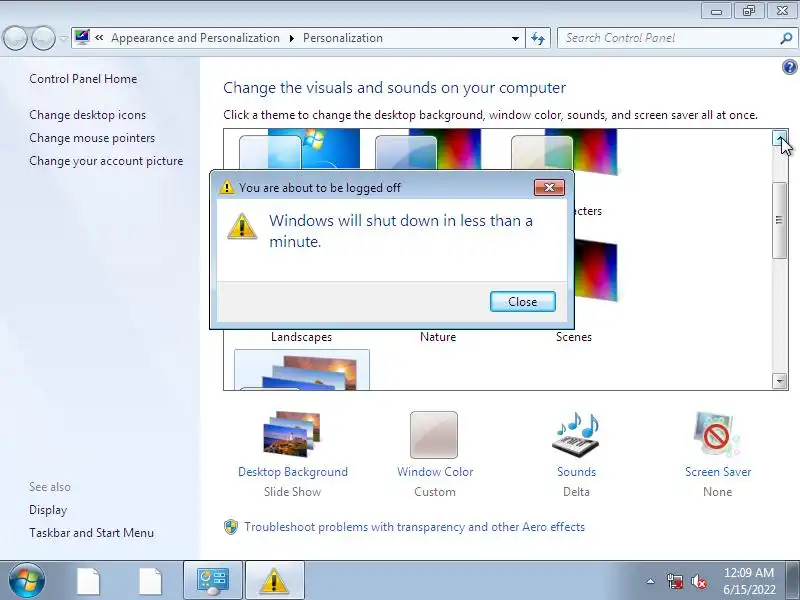Click the network tray icon
This screenshot has height=600, width=800.
pyautogui.click(x=675, y=581)
